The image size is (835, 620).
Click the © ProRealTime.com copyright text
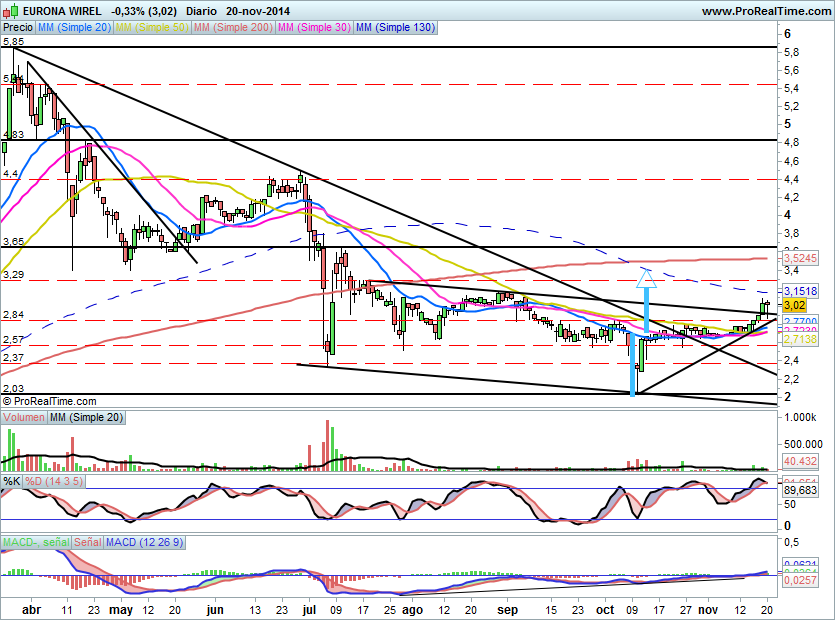click(x=51, y=400)
